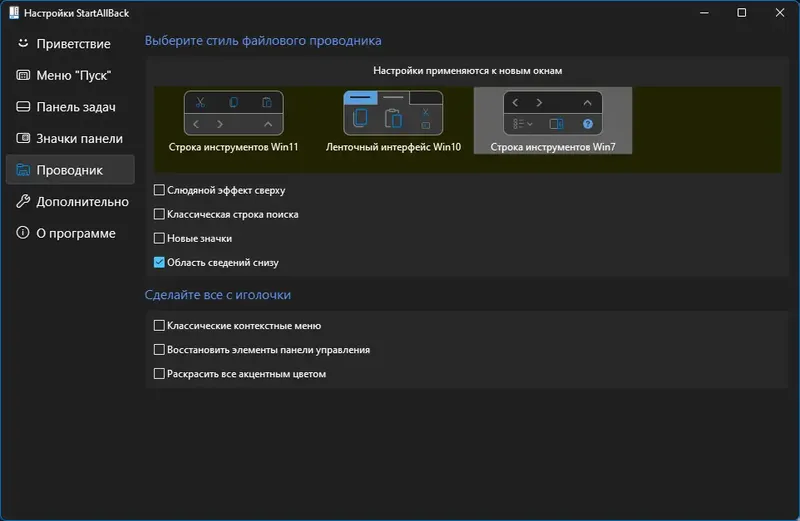Enable Слюдяной эффект сверху checkbox
This screenshot has height=521, width=800.
coord(159,190)
